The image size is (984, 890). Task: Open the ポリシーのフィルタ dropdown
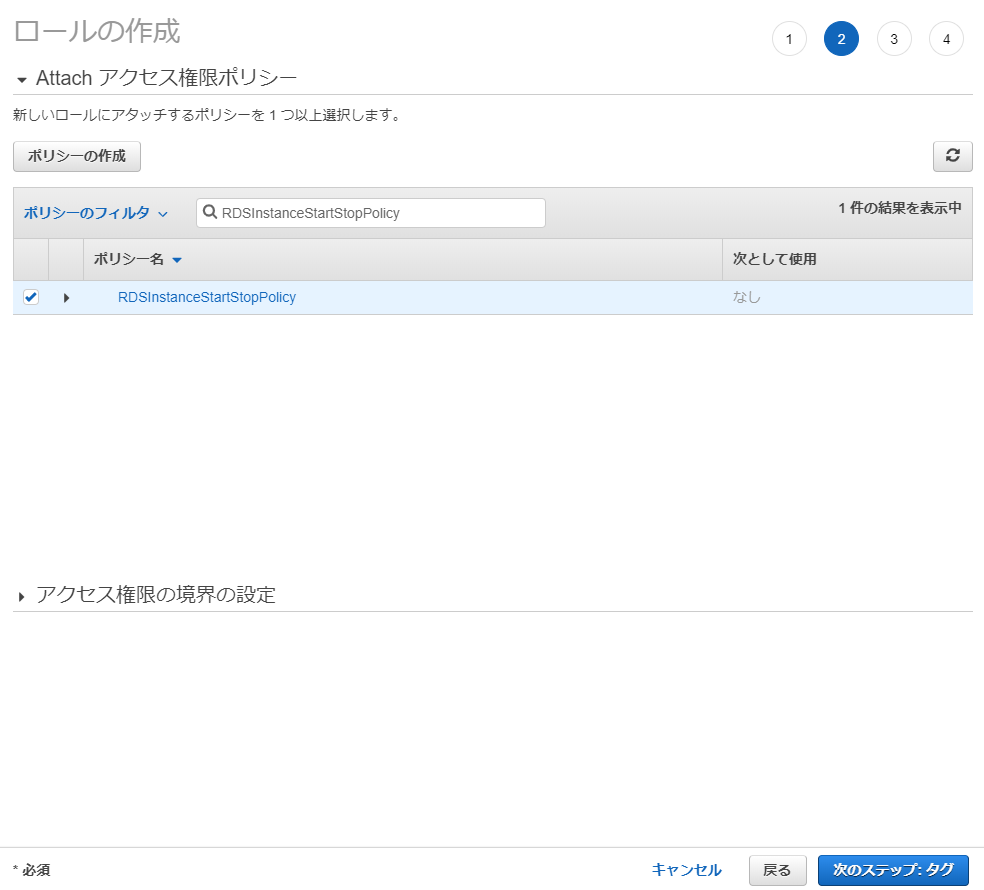[96, 213]
